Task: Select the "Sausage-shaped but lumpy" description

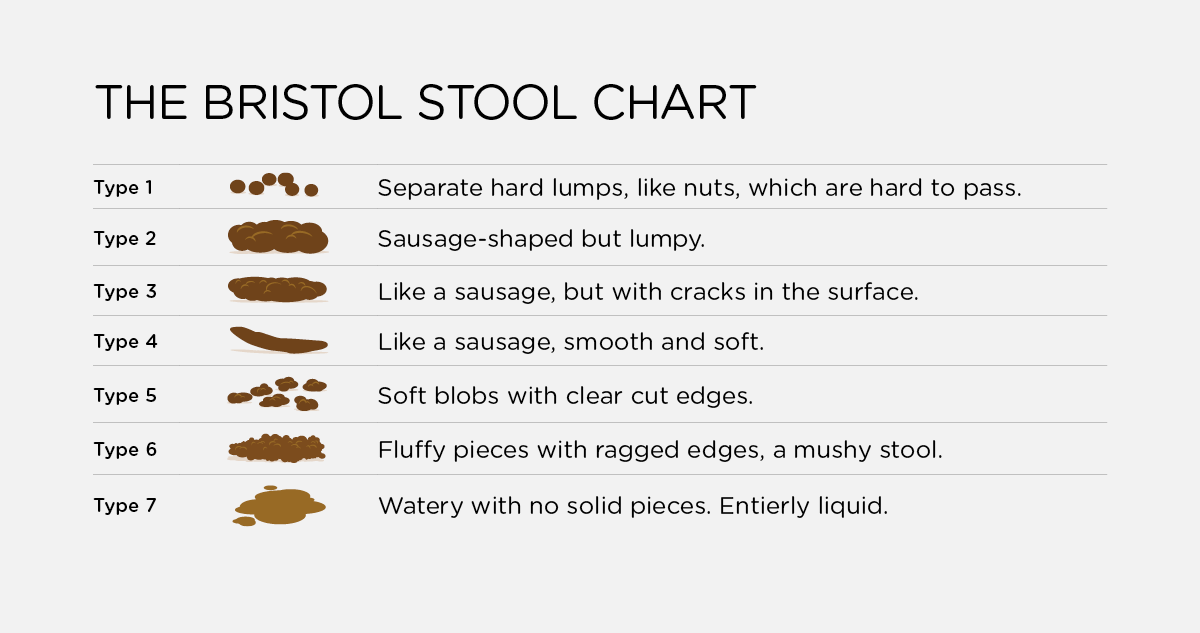Action: pyautogui.click(x=541, y=240)
